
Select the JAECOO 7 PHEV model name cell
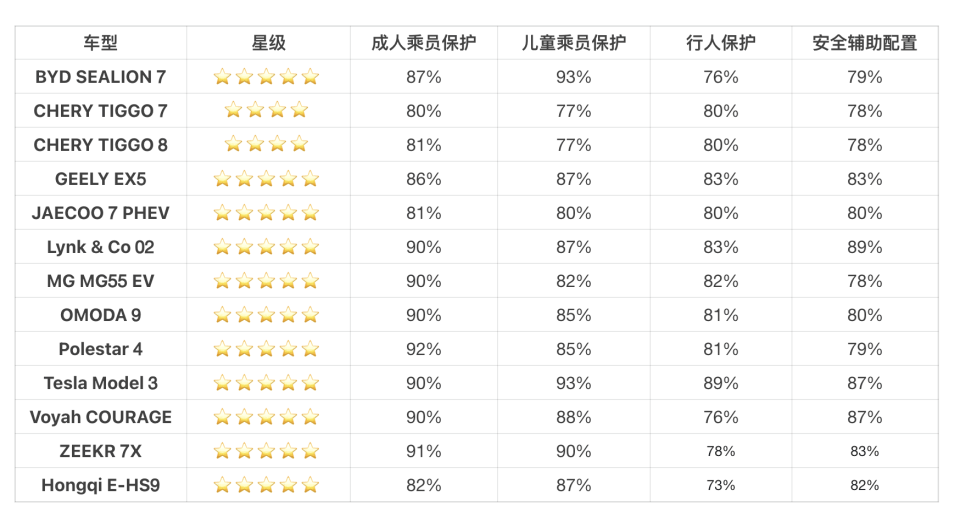(100, 213)
